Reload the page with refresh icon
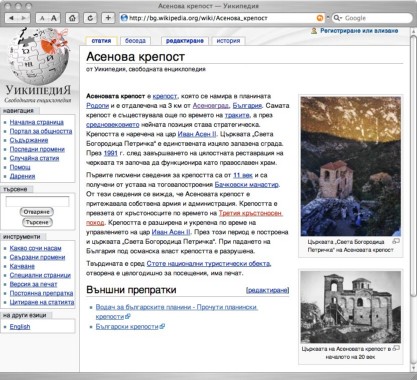 90,18
